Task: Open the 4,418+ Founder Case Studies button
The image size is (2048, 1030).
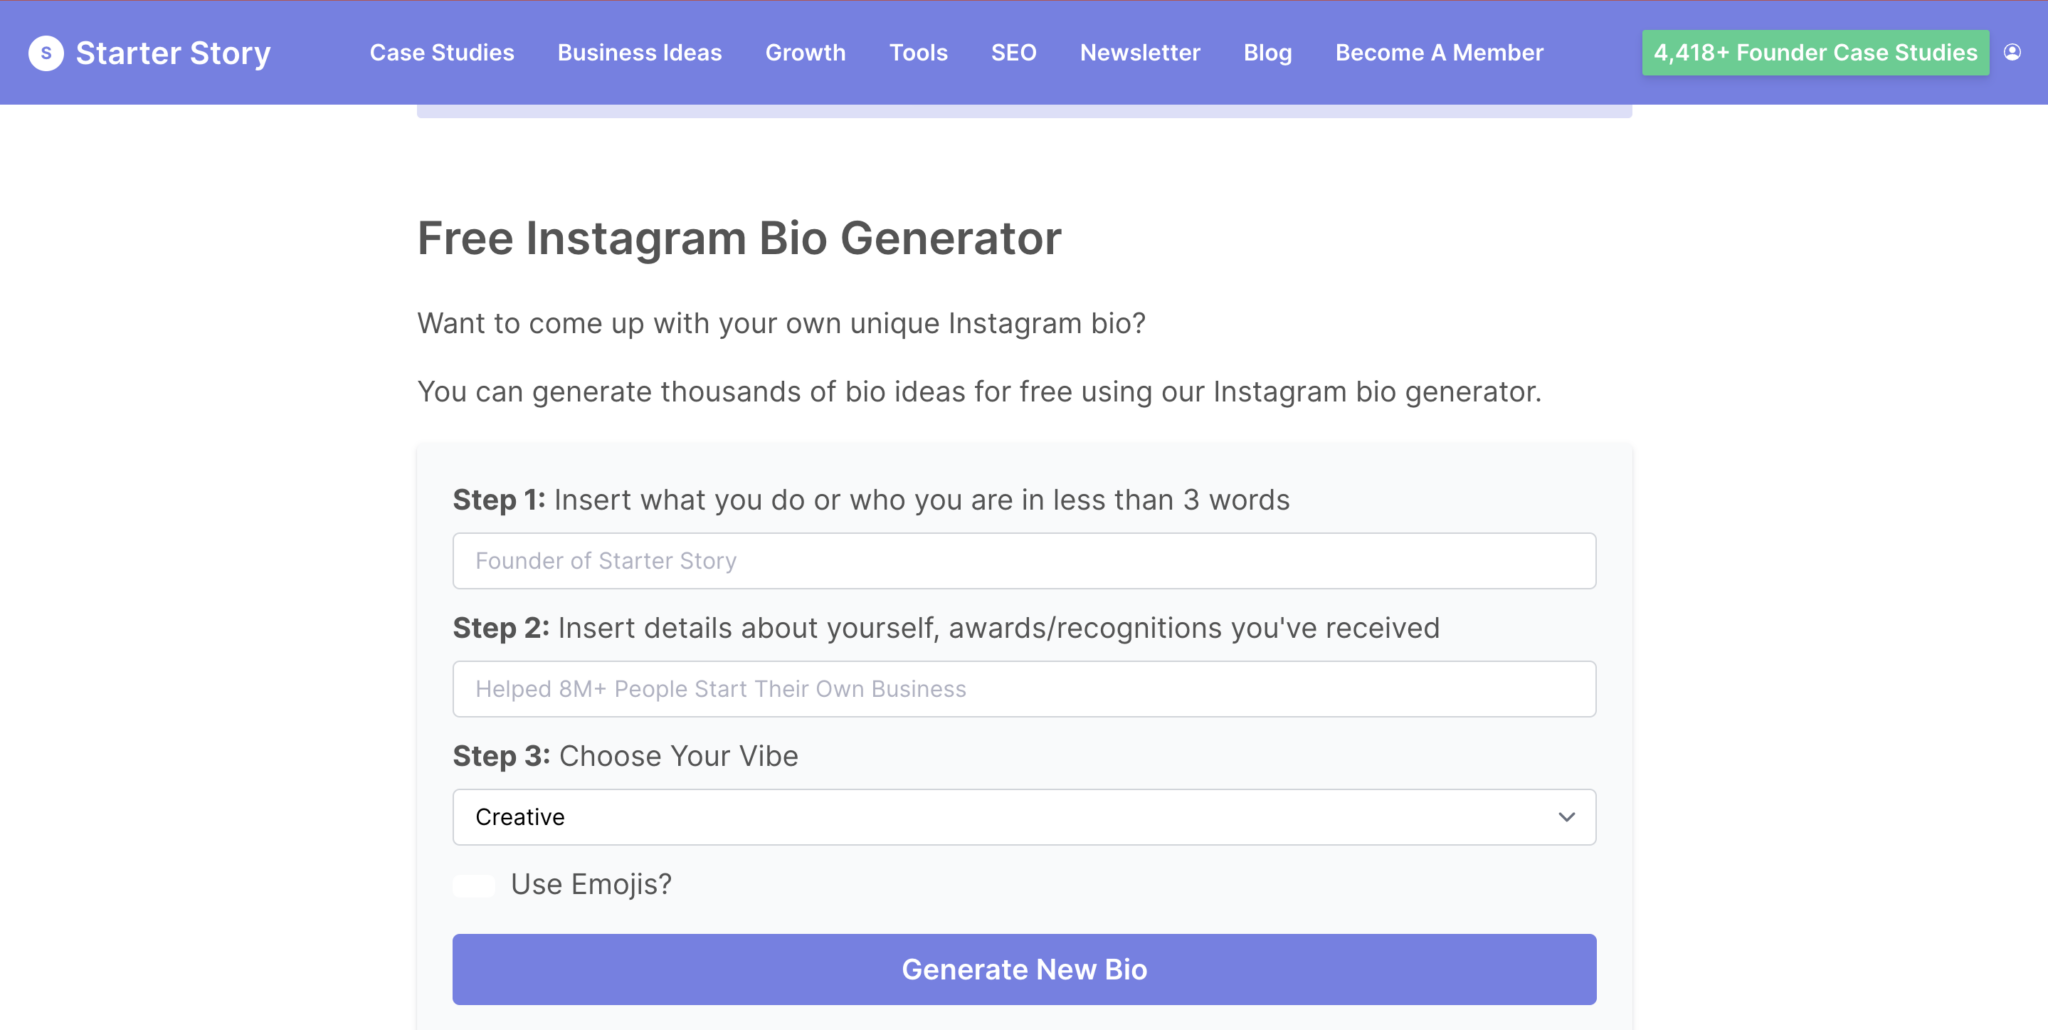Action: tap(1814, 53)
